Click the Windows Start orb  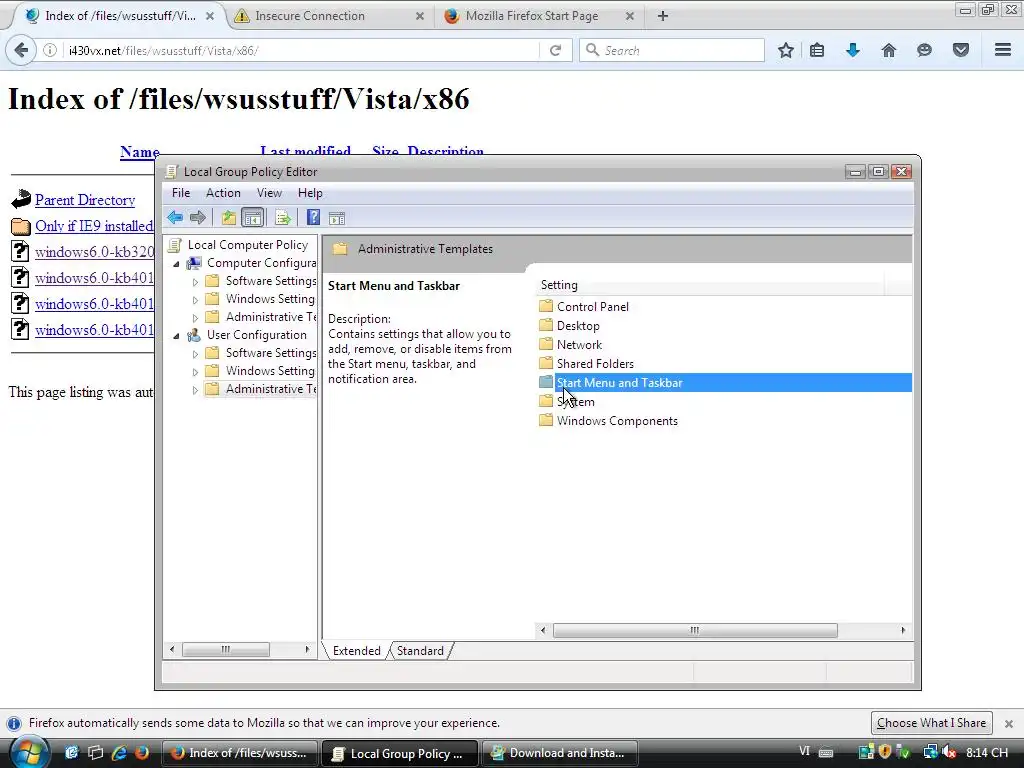click(x=29, y=752)
